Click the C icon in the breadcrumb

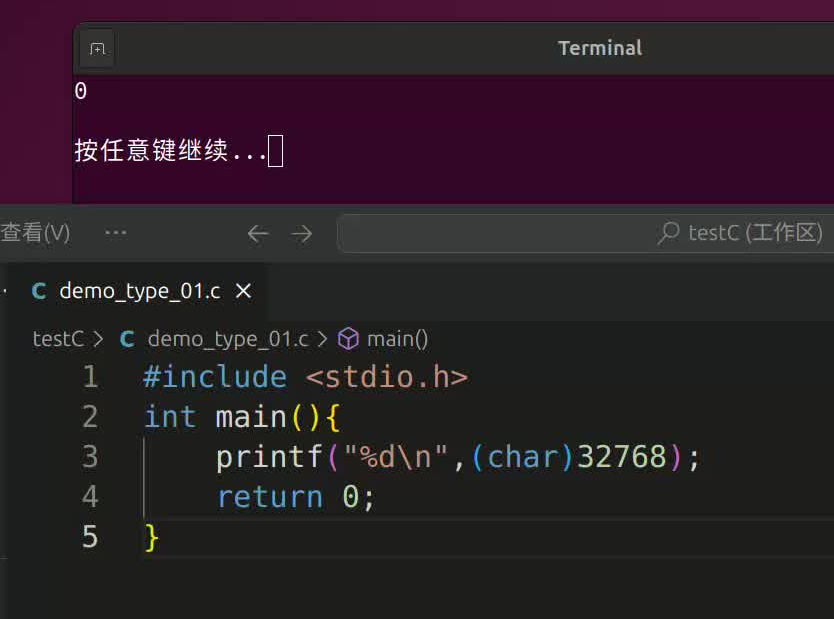(128, 339)
